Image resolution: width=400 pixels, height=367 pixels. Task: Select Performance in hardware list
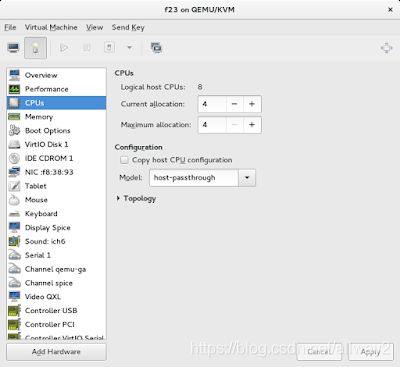click(56, 89)
